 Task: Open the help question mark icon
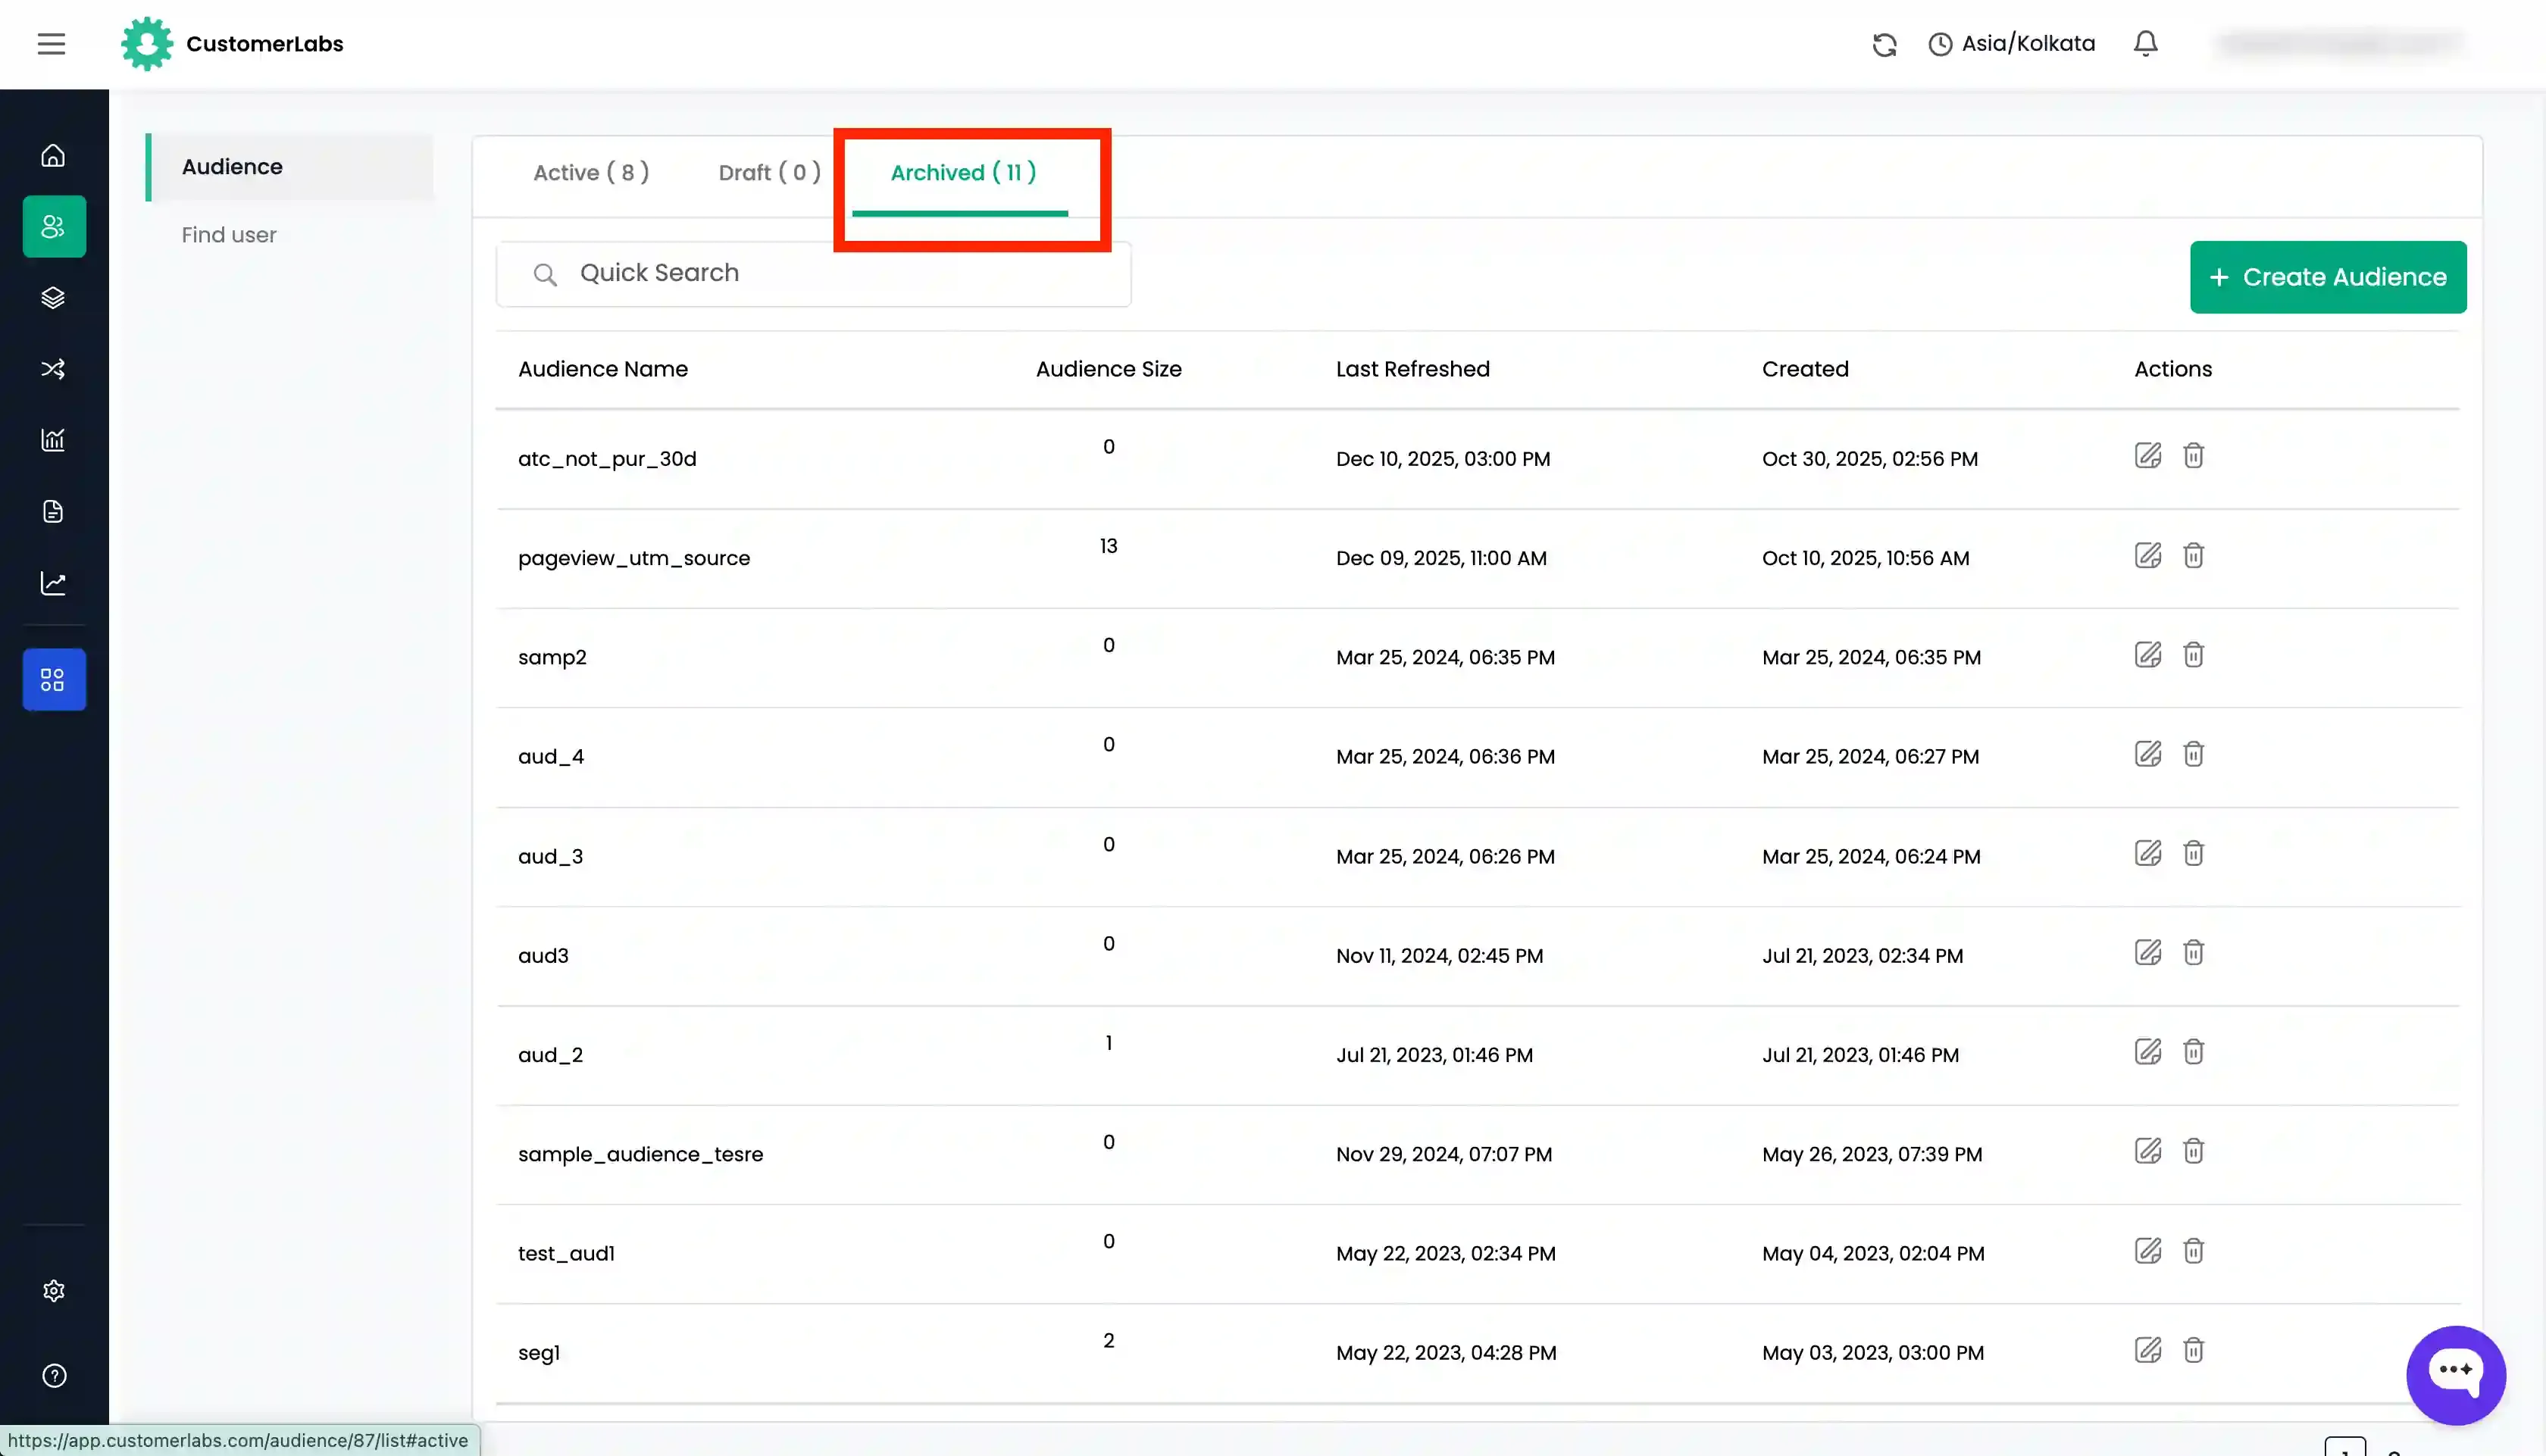tap(54, 1376)
